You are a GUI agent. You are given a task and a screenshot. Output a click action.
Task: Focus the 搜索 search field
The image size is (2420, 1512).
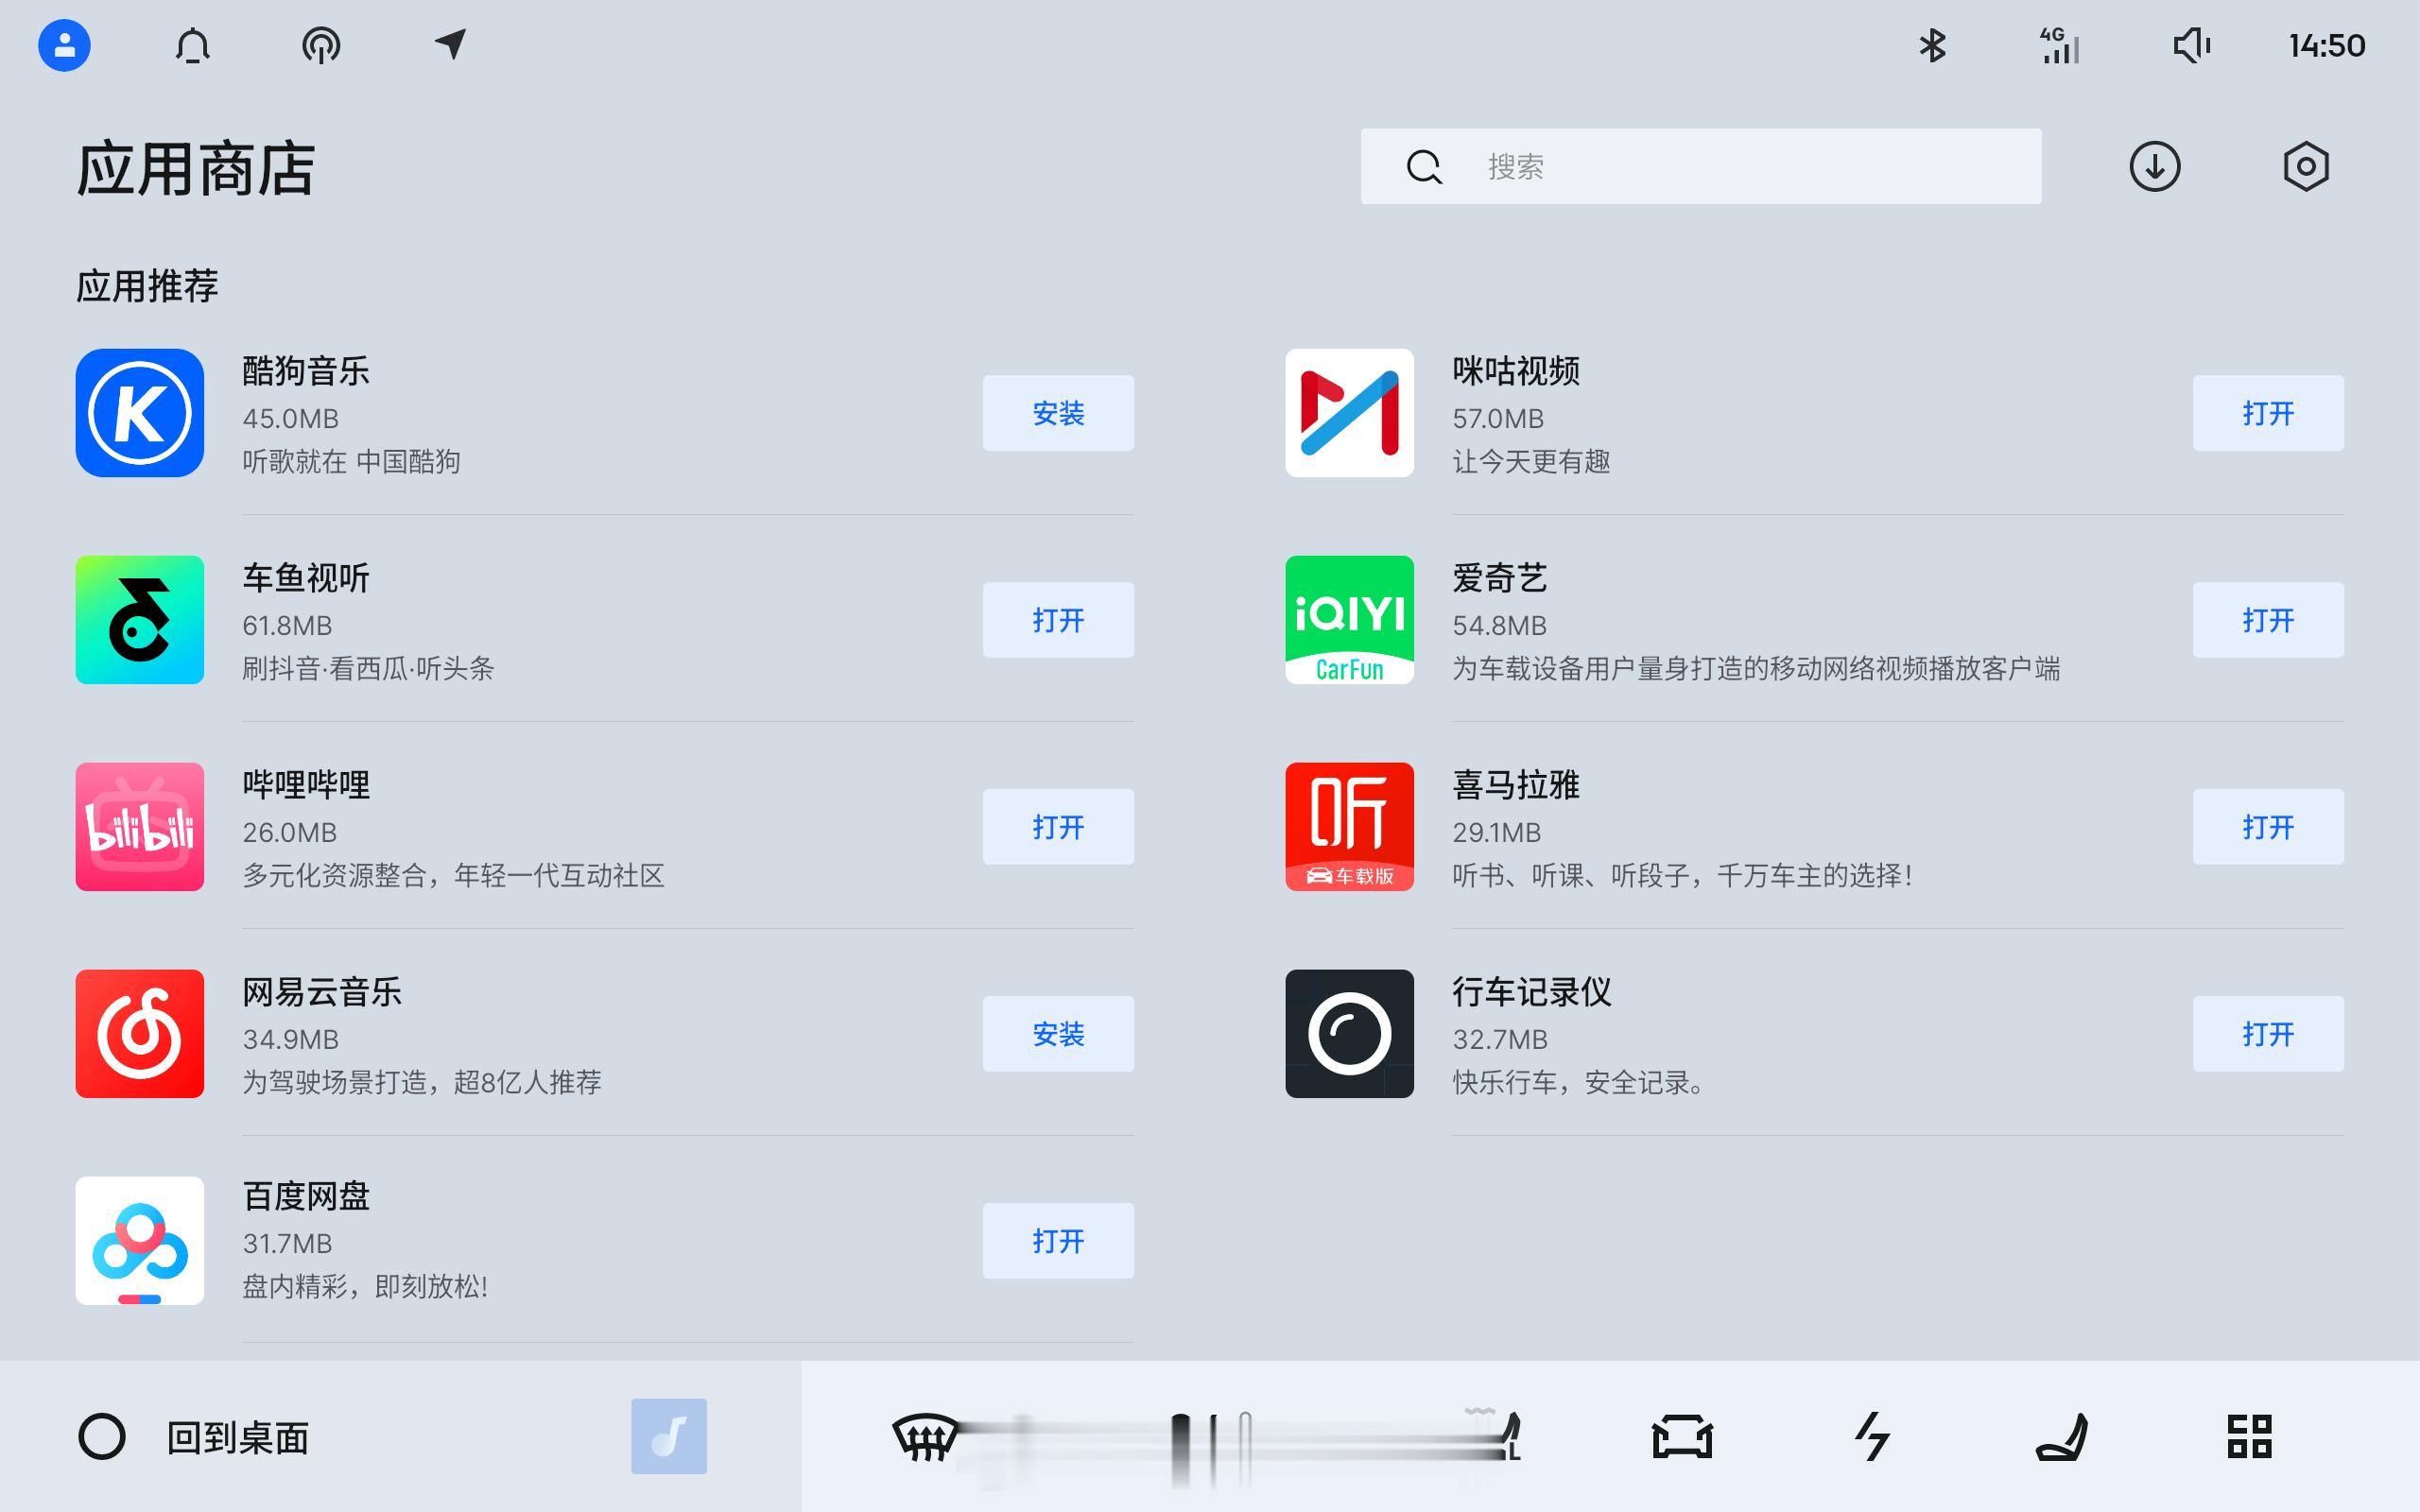pyautogui.click(x=1700, y=166)
